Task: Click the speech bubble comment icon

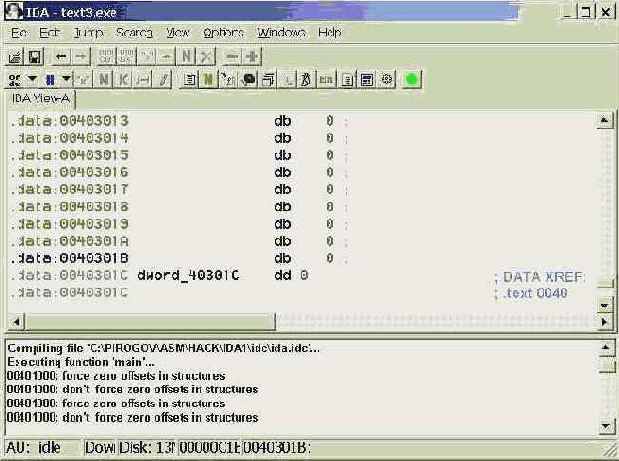Action: point(249,79)
